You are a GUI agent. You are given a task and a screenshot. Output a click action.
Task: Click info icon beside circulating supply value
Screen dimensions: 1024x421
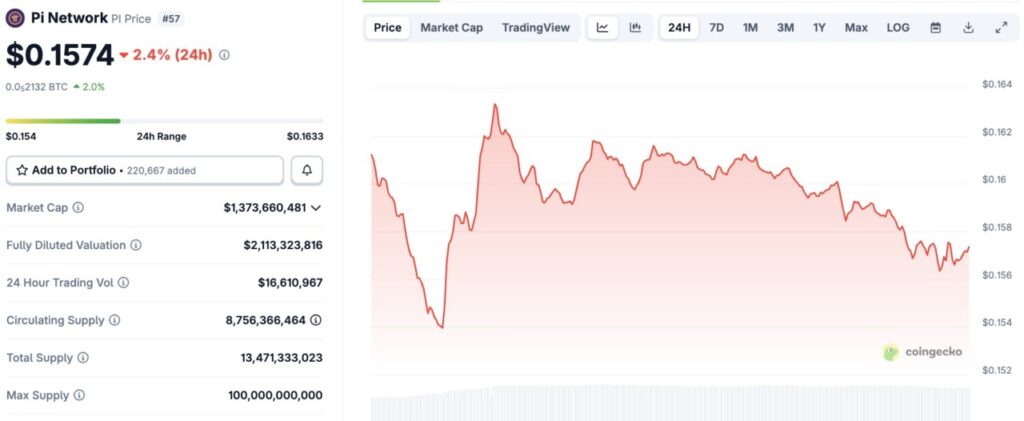[316, 320]
